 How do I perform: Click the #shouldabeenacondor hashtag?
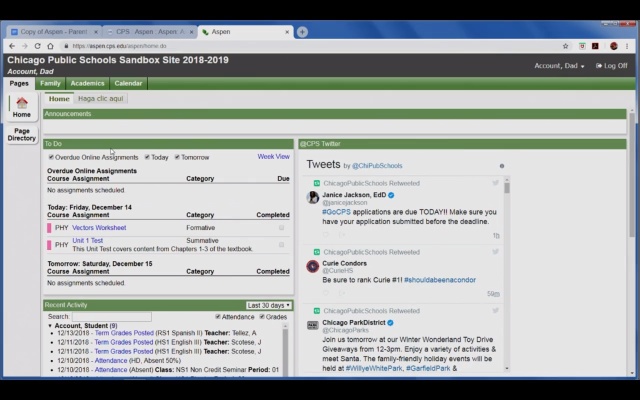(440, 280)
